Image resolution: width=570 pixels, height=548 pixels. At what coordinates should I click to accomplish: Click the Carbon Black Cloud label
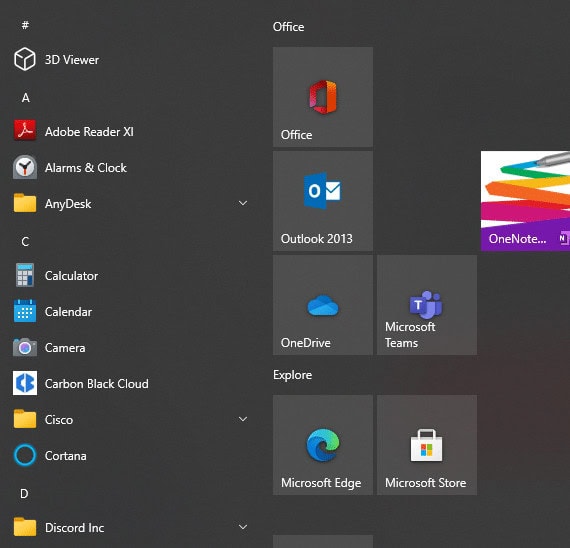pyautogui.click(x=97, y=384)
